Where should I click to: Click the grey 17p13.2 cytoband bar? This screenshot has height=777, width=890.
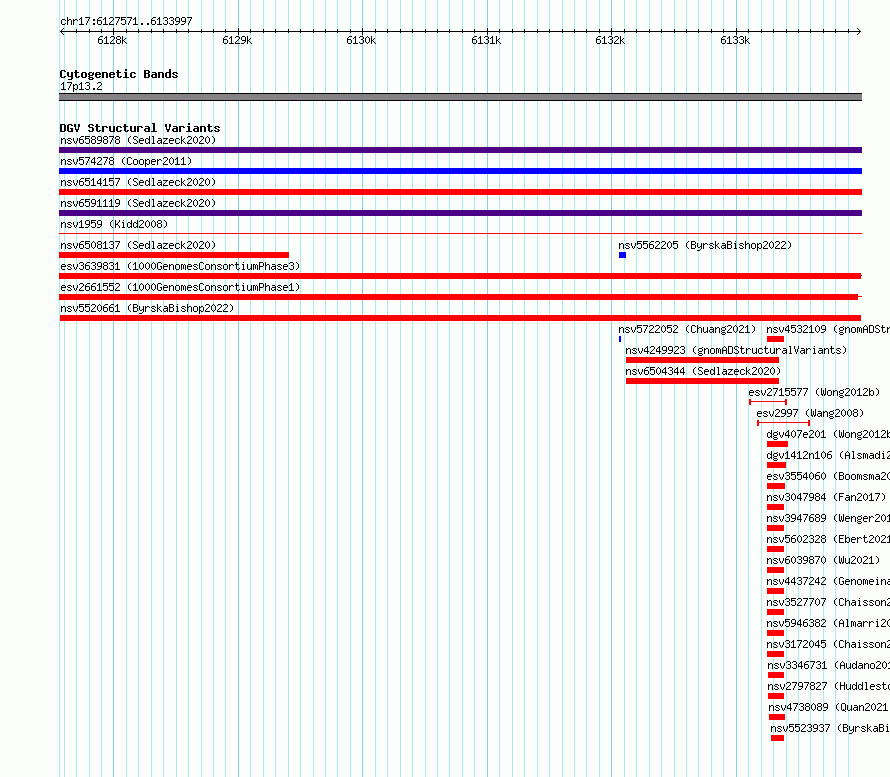[460, 97]
